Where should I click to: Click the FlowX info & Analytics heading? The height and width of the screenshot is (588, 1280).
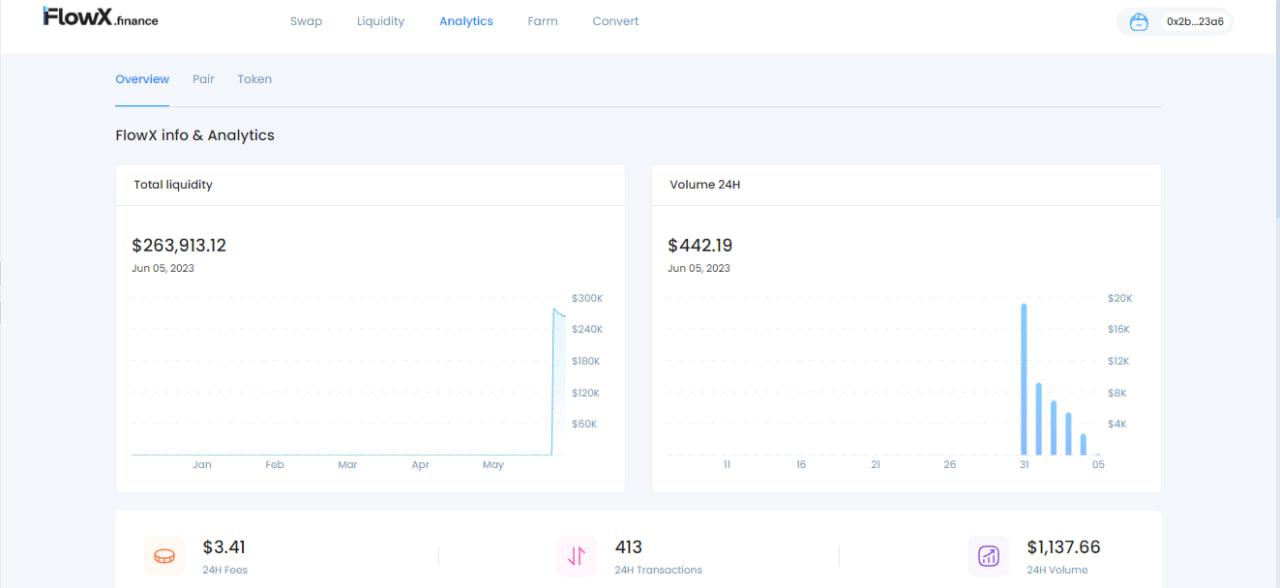(195, 135)
